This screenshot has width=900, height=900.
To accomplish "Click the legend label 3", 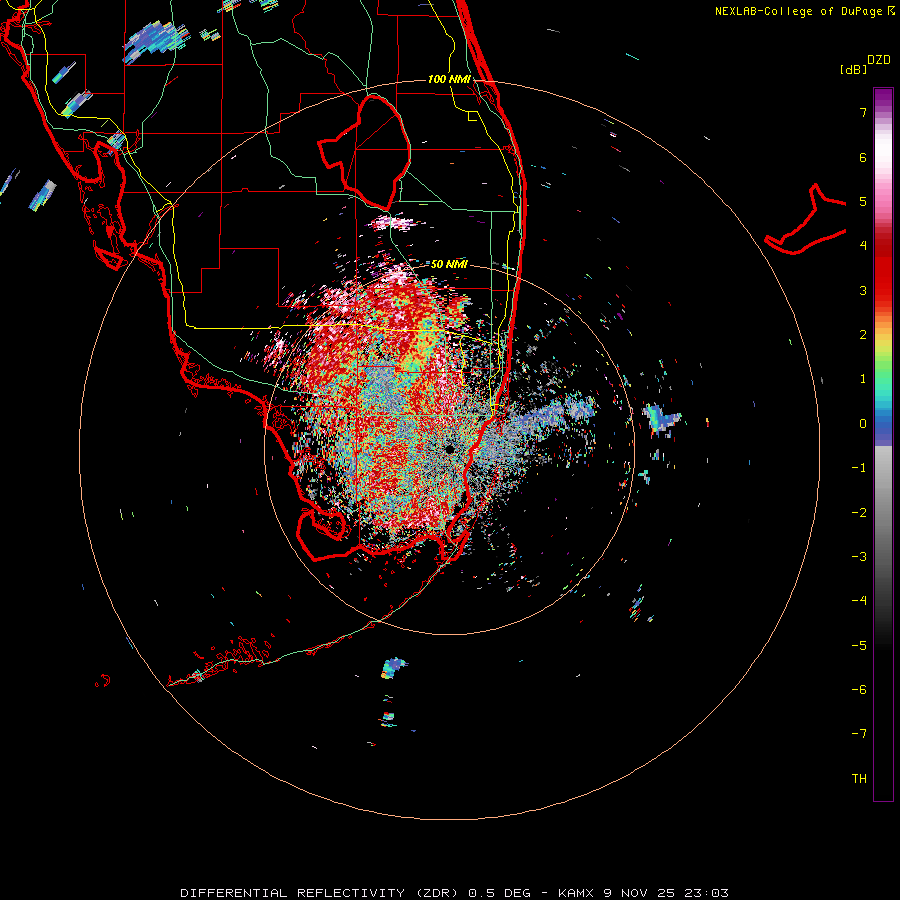I will click(863, 290).
